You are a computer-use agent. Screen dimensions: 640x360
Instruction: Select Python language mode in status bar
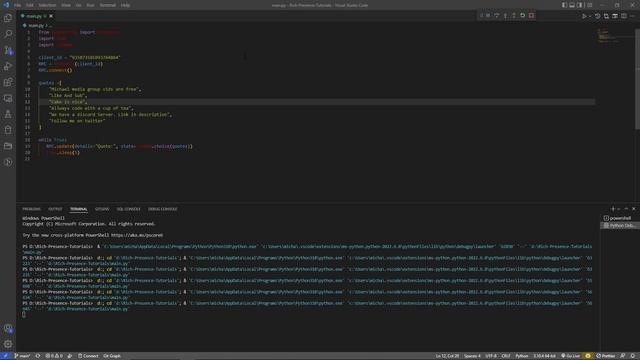522,356
